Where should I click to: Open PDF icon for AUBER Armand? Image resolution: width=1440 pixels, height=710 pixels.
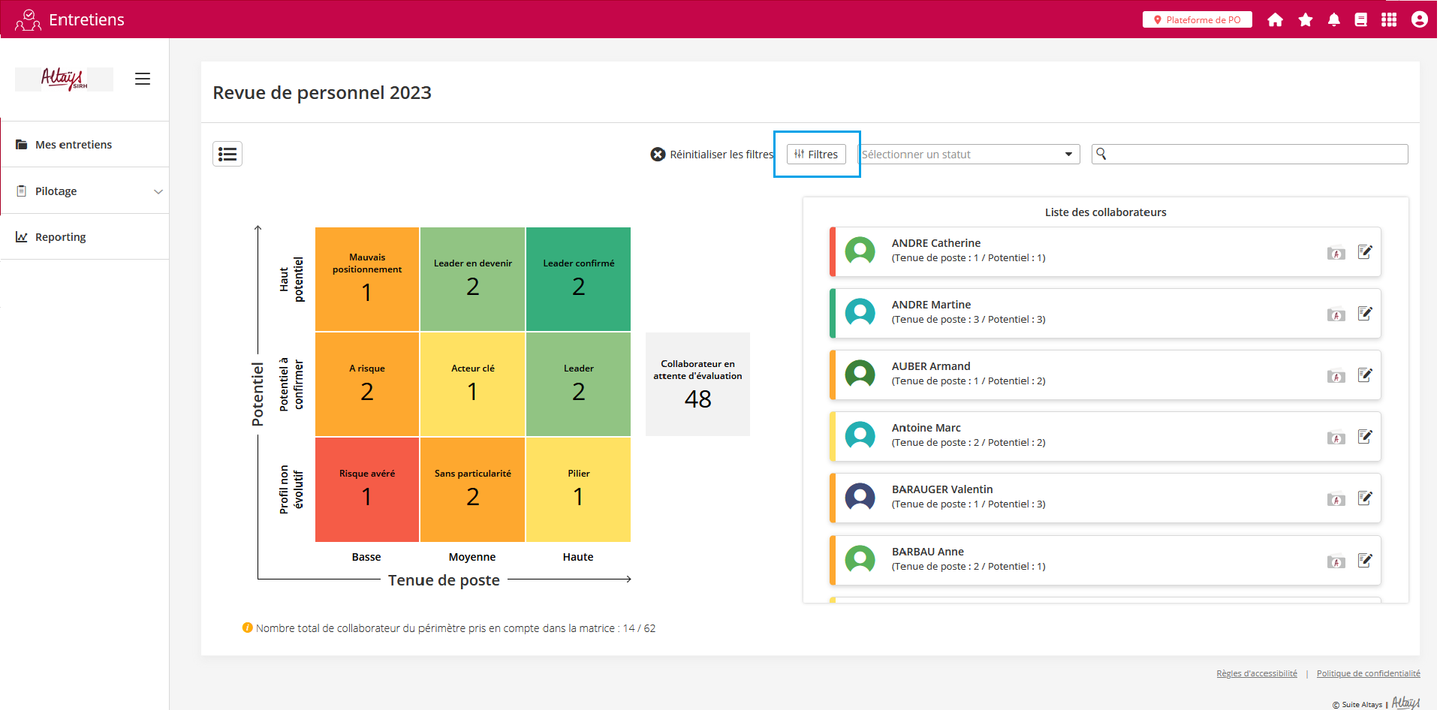pyautogui.click(x=1336, y=376)
